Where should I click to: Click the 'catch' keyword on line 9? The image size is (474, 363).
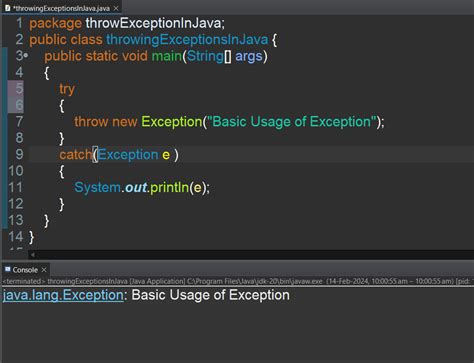click(75, 155)
